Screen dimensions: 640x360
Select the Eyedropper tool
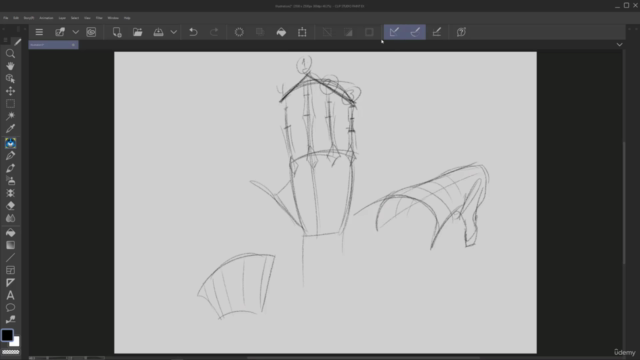tap(10, 129)
